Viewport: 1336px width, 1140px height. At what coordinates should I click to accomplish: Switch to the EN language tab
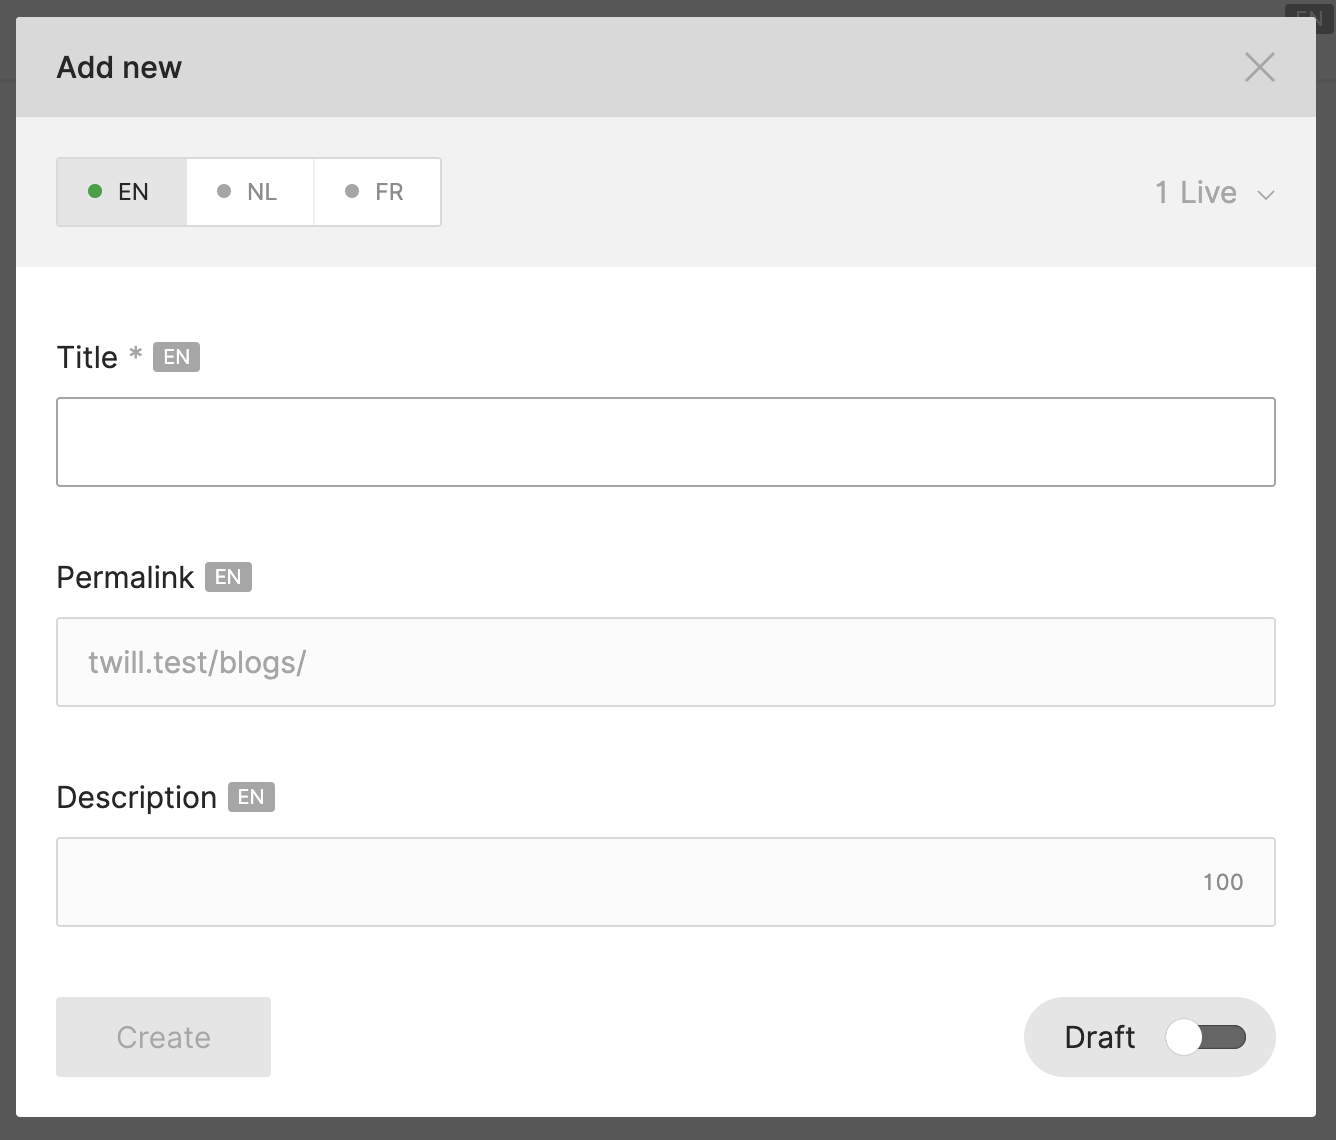(x=122, y=192)
